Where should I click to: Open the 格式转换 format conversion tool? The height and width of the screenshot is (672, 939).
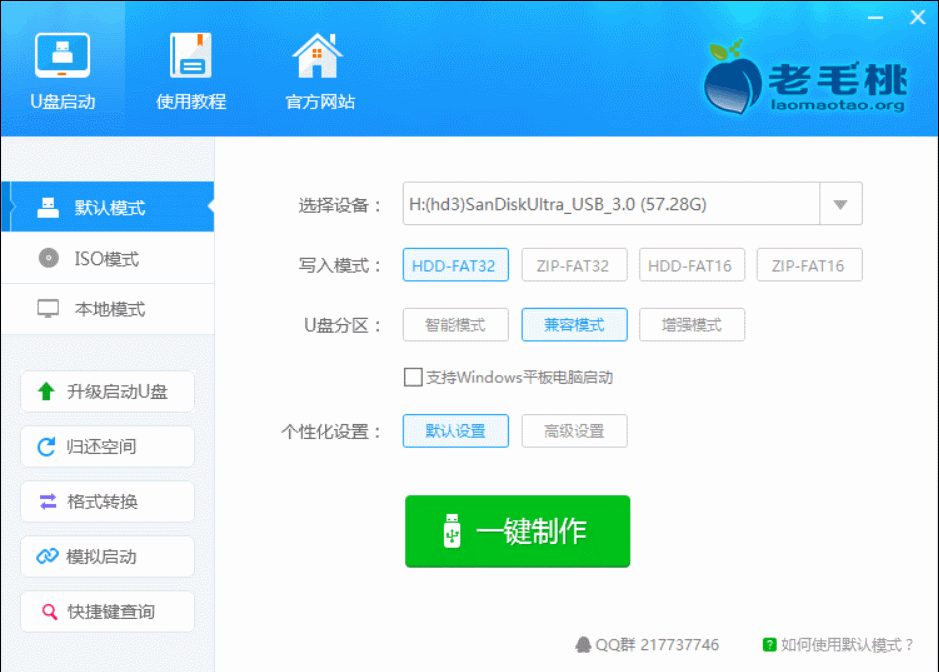pyautogui.click(x=106, y=501)
